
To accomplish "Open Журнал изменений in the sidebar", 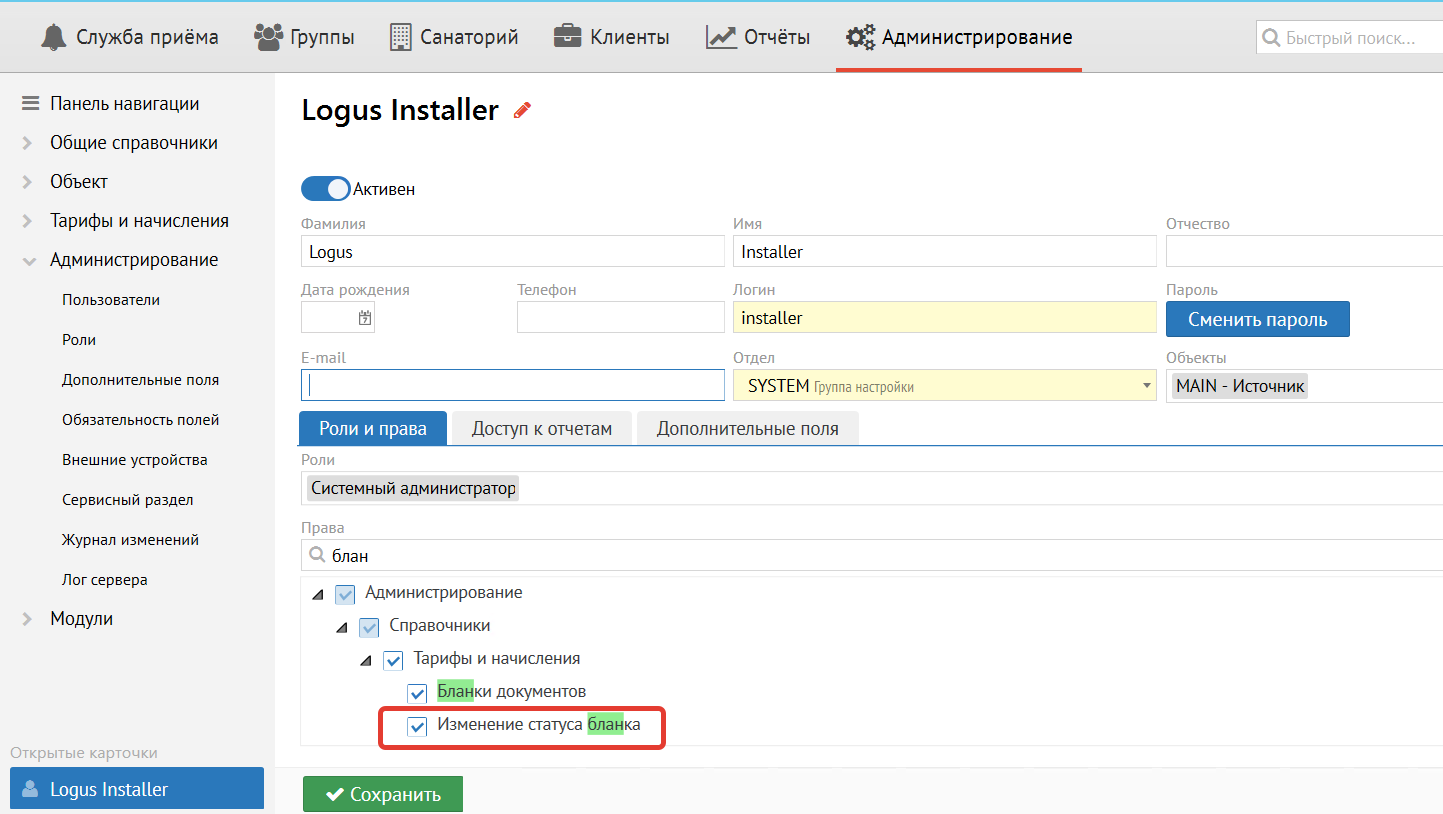I will click(130, 540).
